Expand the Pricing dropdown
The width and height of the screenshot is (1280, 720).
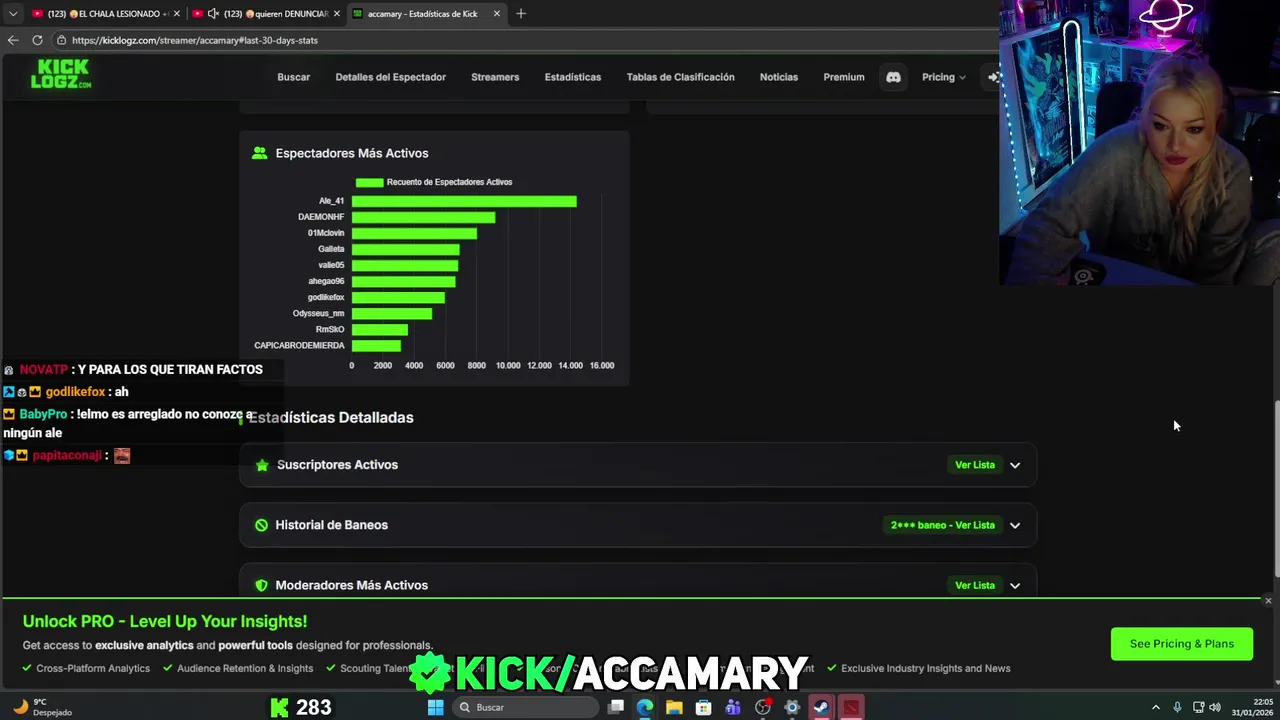943,77
